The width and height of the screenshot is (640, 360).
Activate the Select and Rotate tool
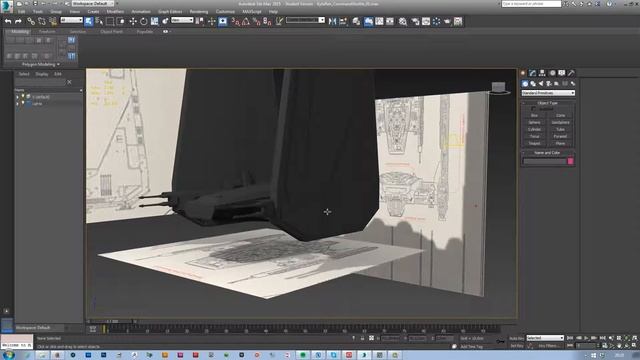click(x=144, y=21)
